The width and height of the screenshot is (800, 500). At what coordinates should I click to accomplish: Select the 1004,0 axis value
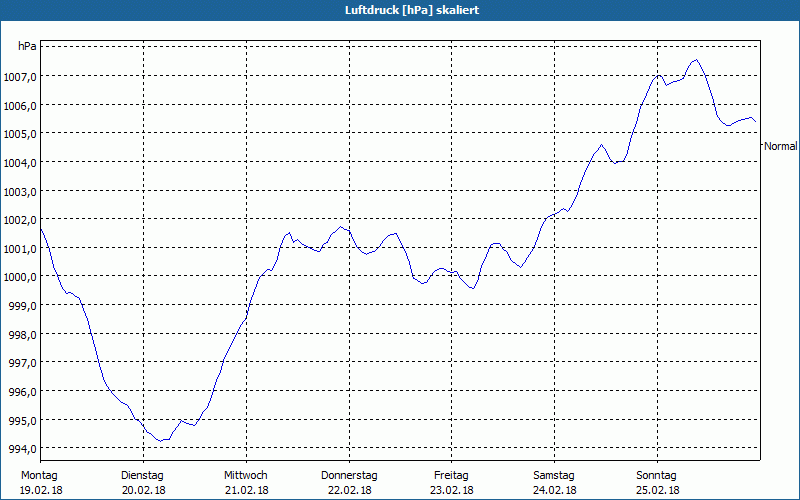pyautogui.click(x=20, y=163)
